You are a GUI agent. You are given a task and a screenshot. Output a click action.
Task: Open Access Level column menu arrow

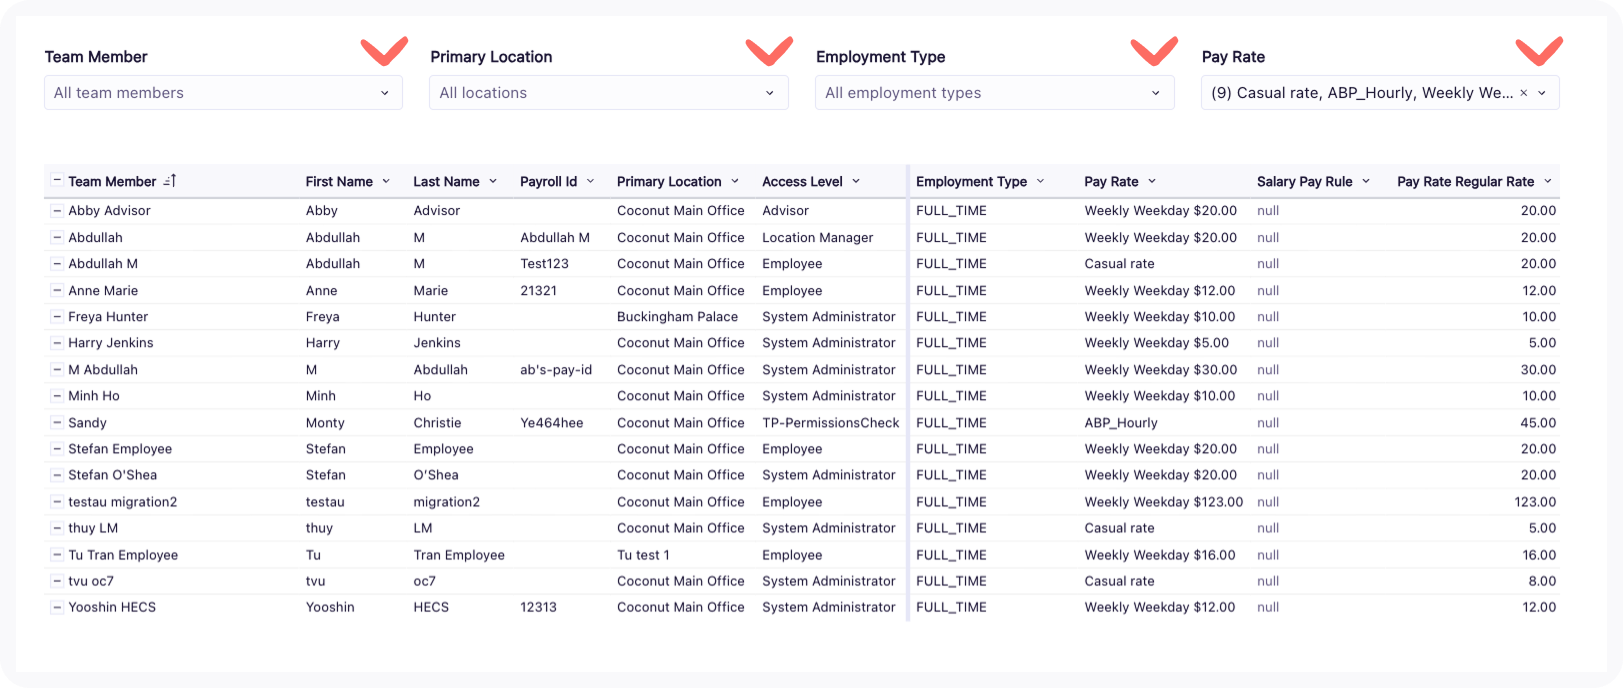[x=855, y=181]
